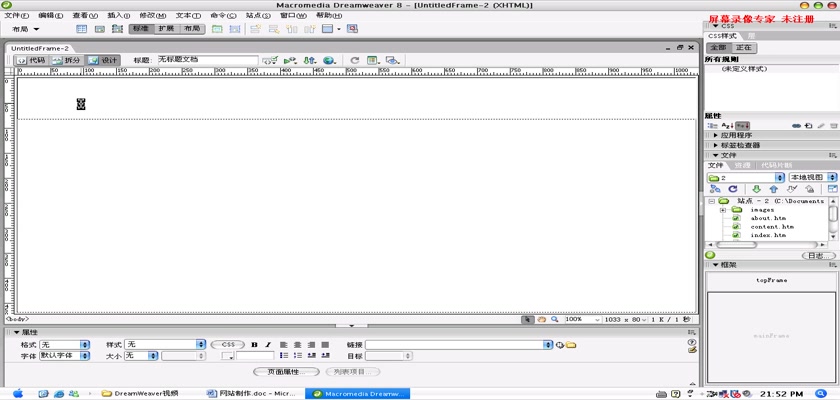The width and height of the screenshot is (840, 400).
Task: Click the attach style sheet link icon
Action: (796, 125)
